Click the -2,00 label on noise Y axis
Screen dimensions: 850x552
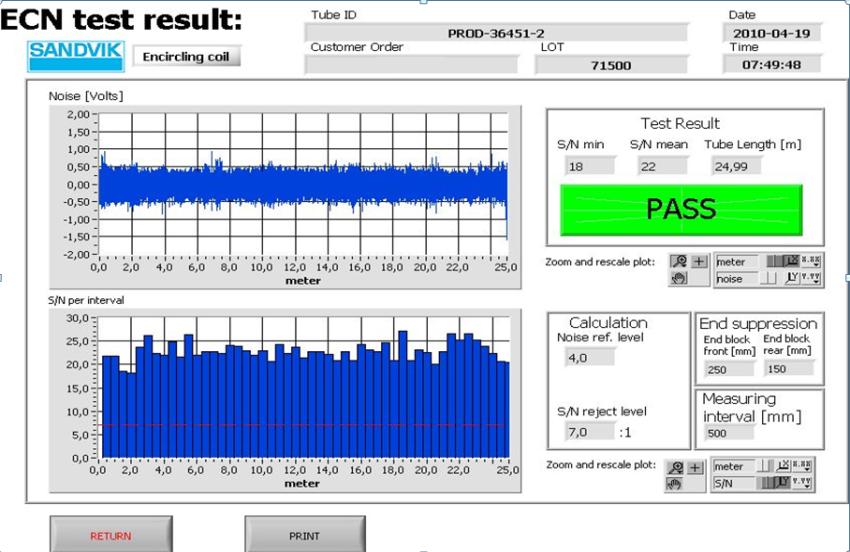tap(77, 254)
